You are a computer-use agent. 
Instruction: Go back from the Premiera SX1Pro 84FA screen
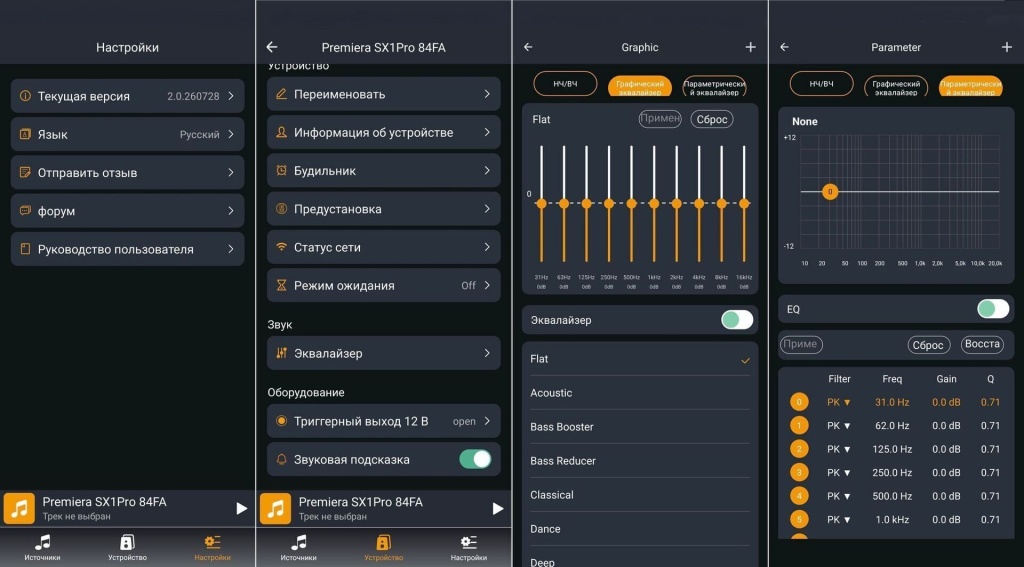(x=272, y=47)
